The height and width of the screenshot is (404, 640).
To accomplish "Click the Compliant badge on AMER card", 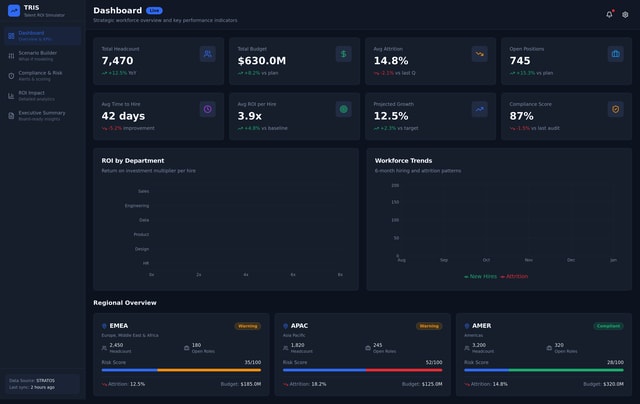I will click(608, 326).
